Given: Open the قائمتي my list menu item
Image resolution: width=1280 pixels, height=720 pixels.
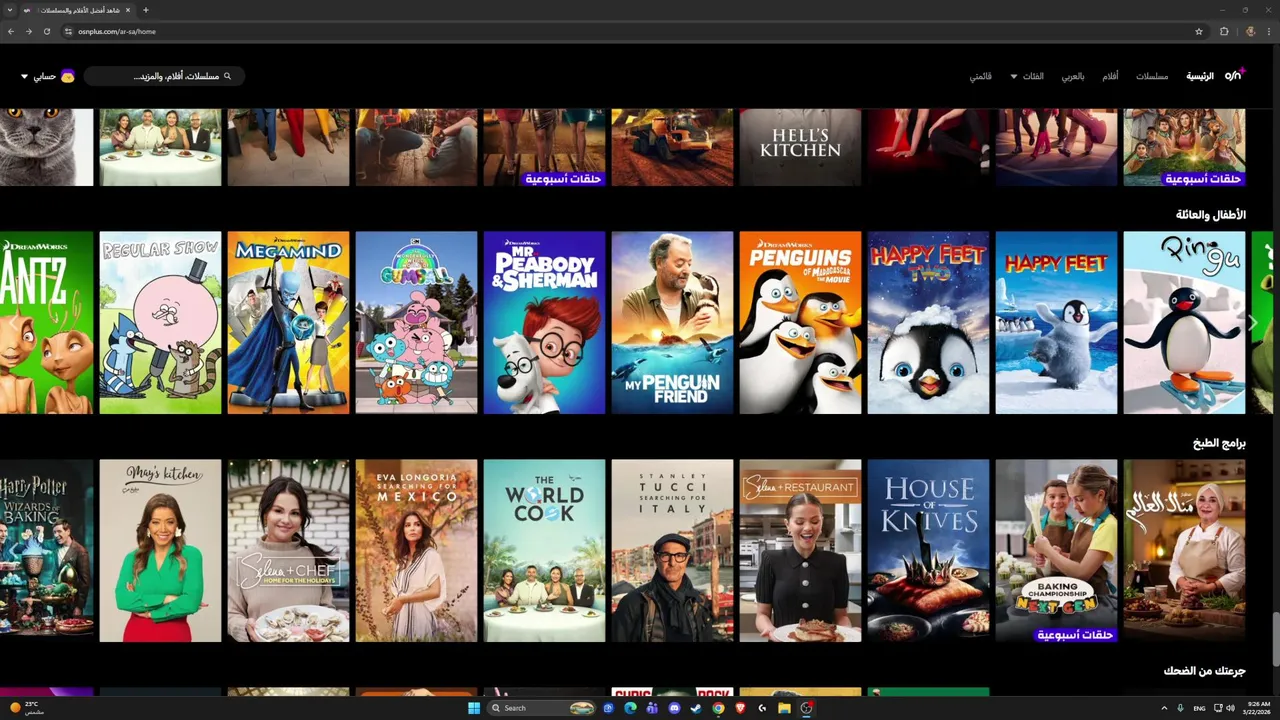Looking at the screenshot, I should (x=980, y=76).
